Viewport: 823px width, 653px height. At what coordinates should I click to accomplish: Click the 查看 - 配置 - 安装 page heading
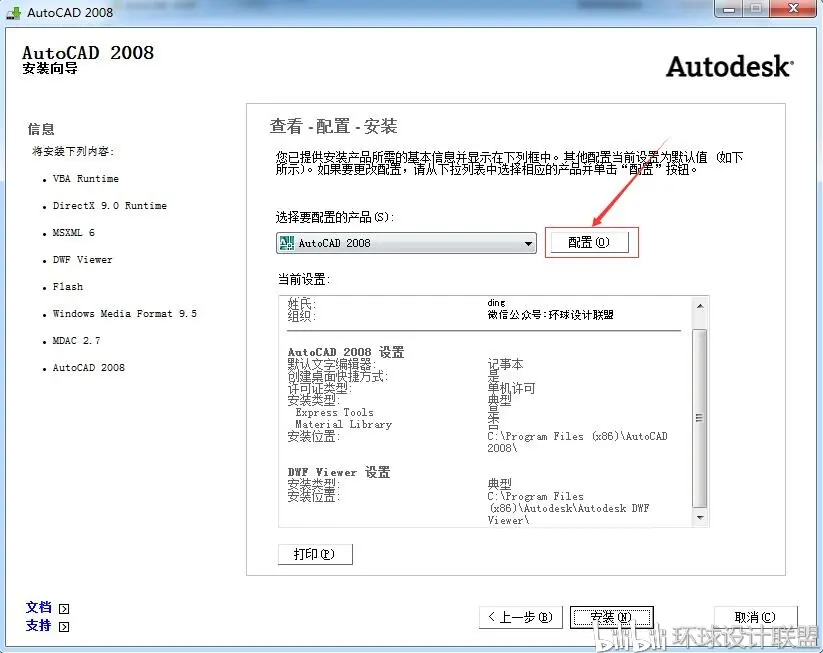[333, 126]
